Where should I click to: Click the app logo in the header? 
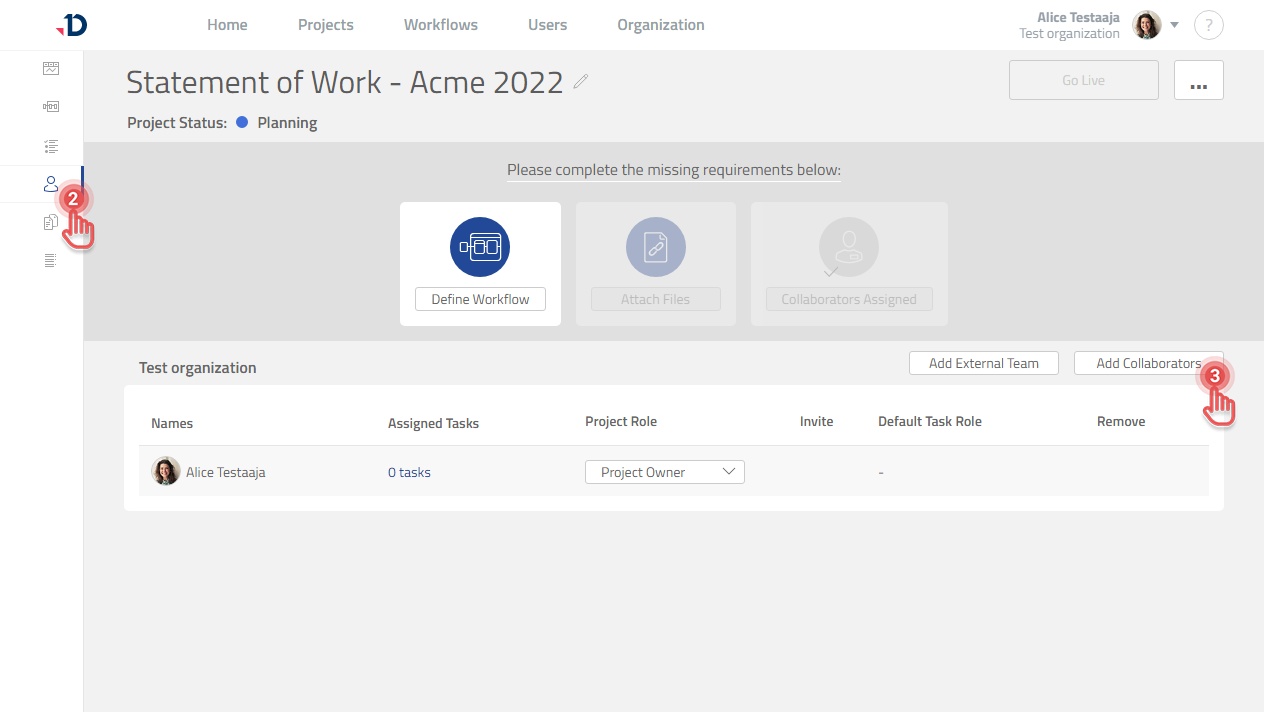(72, 25)
